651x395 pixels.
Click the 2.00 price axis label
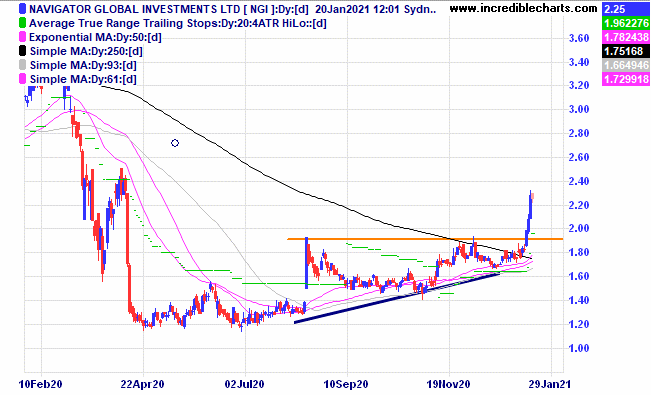[579, 228]
